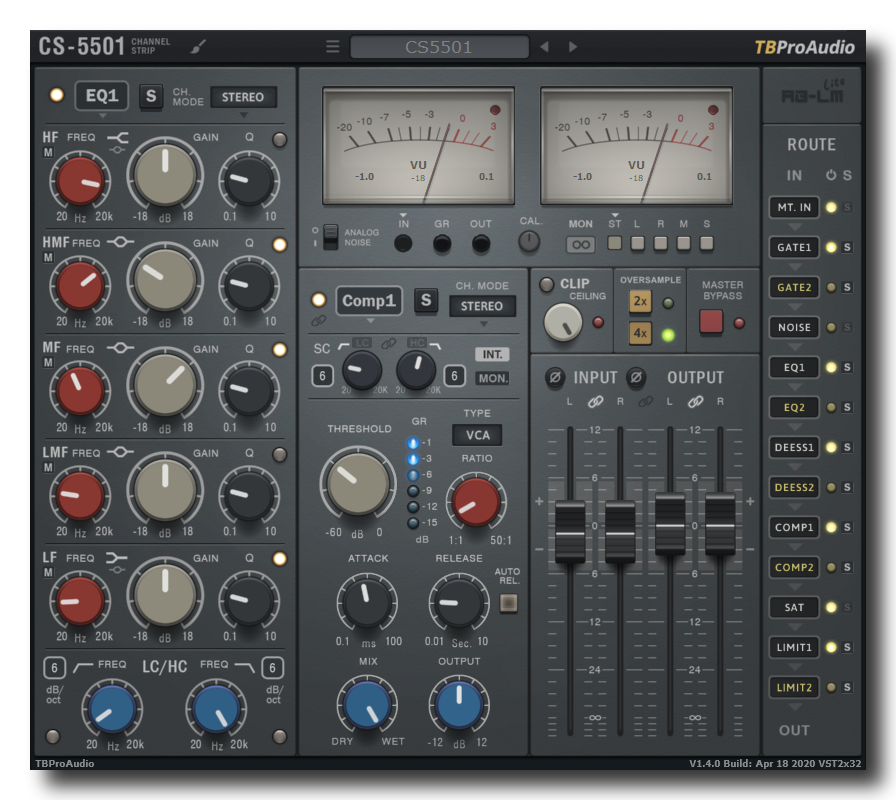This screenshot has height=800, width=896.
Task: Toggle the EQ1 power LED
Action: pos(57,95)
